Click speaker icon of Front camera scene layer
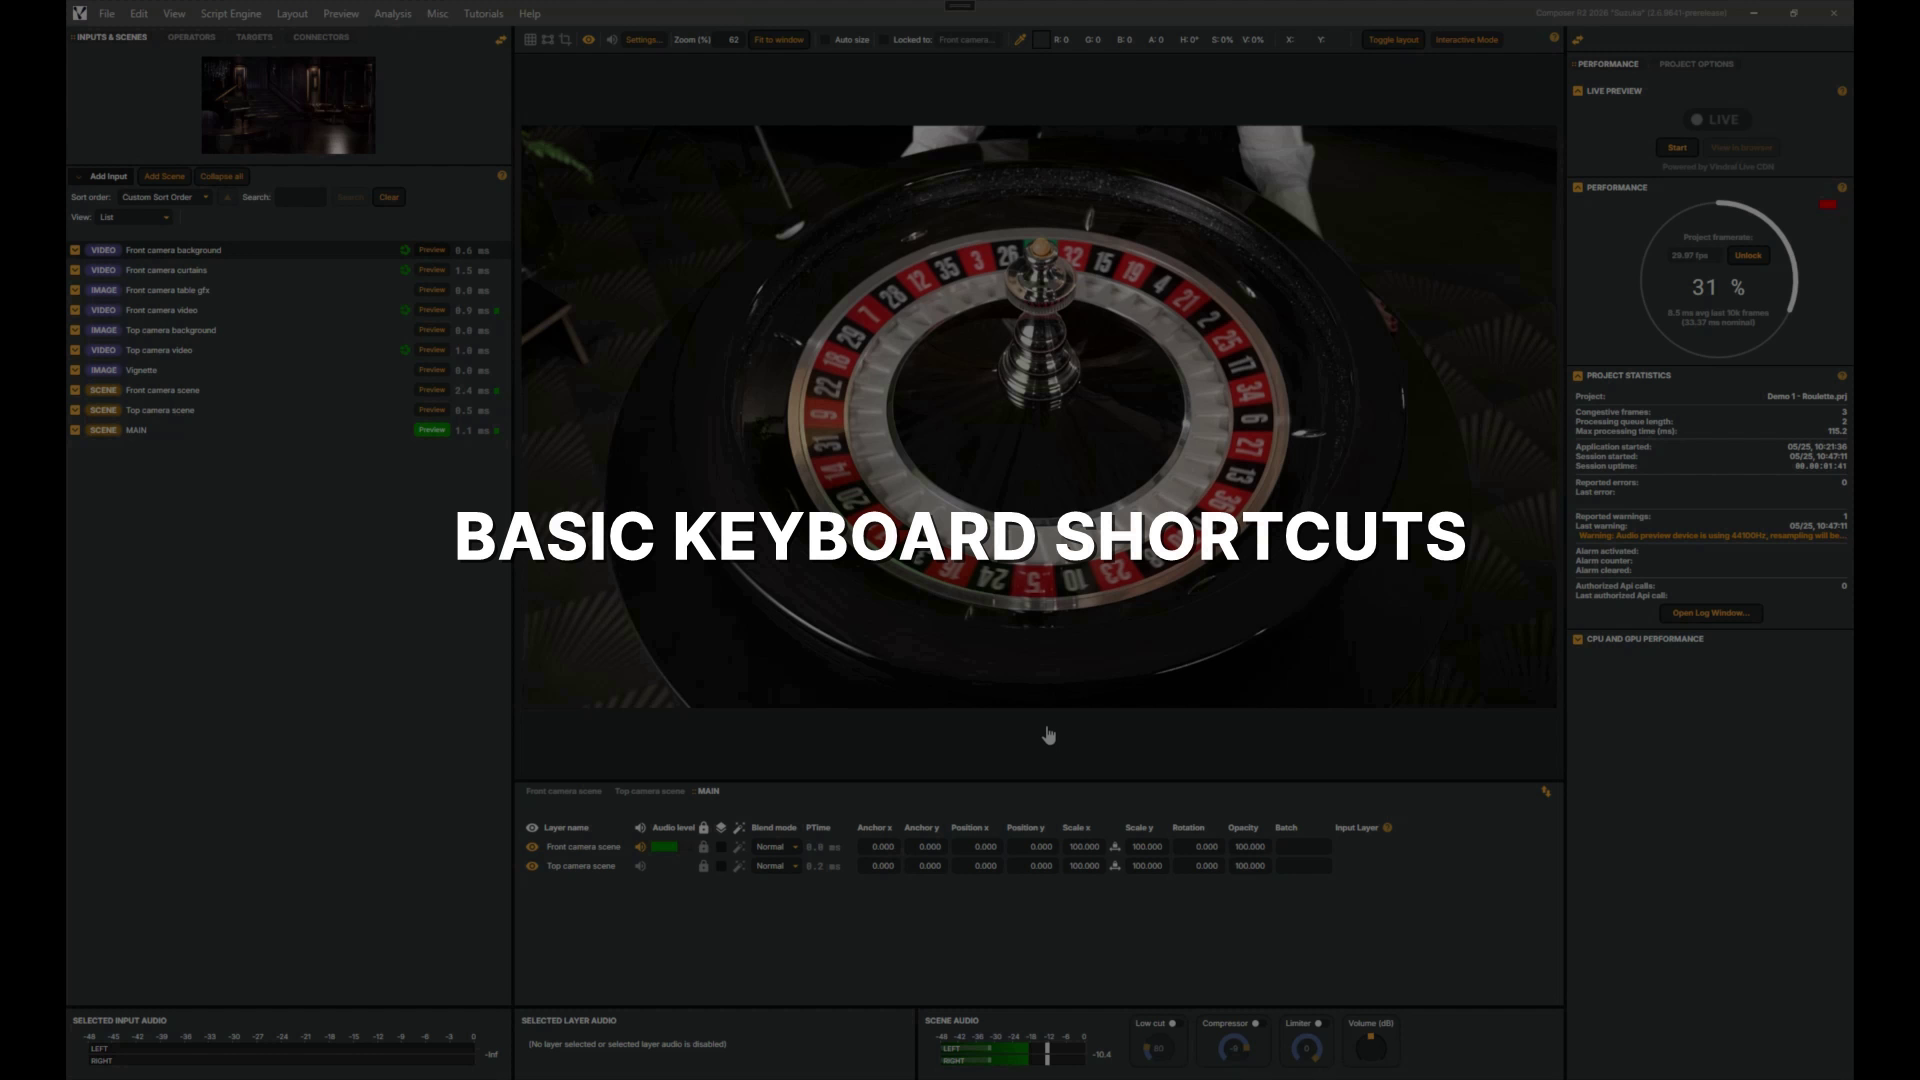 click(640, 847)
